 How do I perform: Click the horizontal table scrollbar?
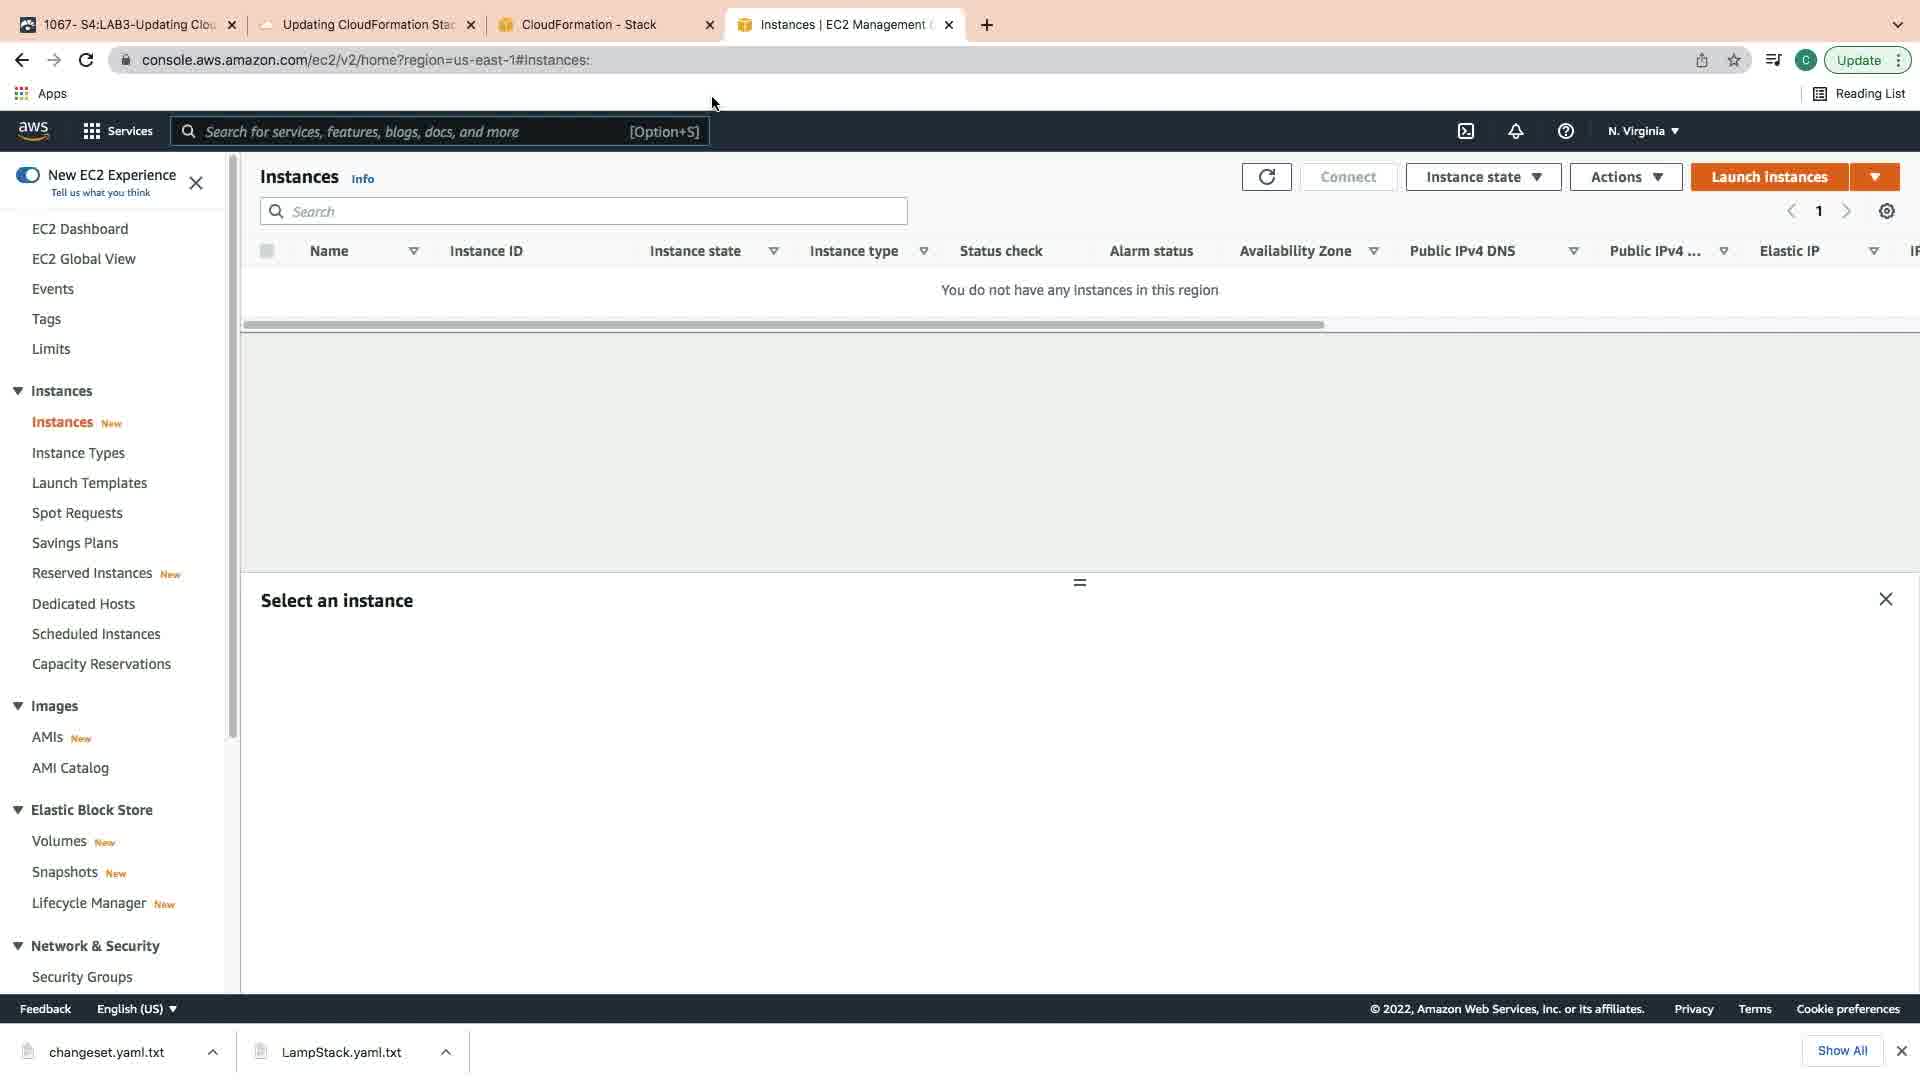pos(783,325)
